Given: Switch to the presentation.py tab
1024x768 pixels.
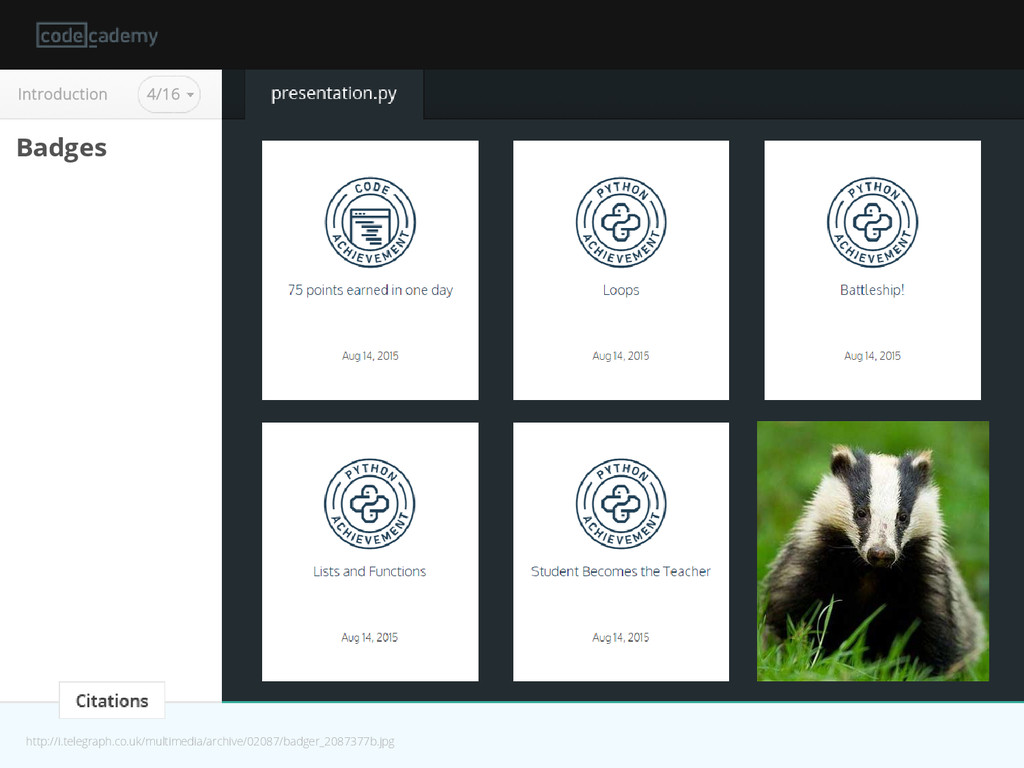Looking at the screenshot, I should coord(334,94).
